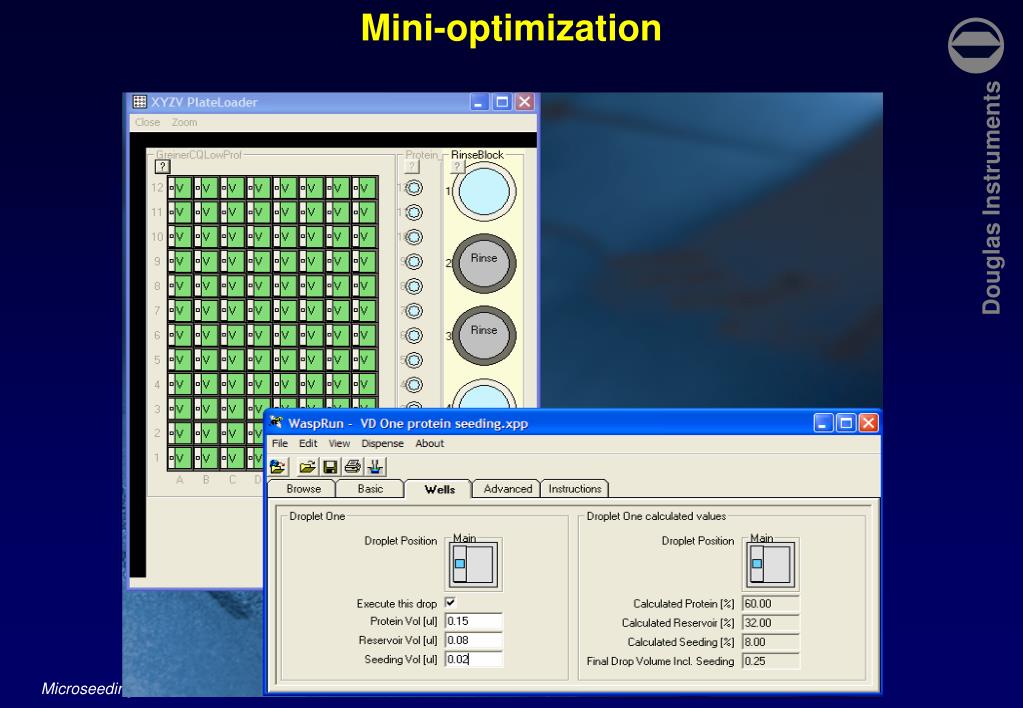The width and height of the screenshot is (1023, 708).
Task: Select protein vial 4 in PlateLoader
Action: [414, 385]
